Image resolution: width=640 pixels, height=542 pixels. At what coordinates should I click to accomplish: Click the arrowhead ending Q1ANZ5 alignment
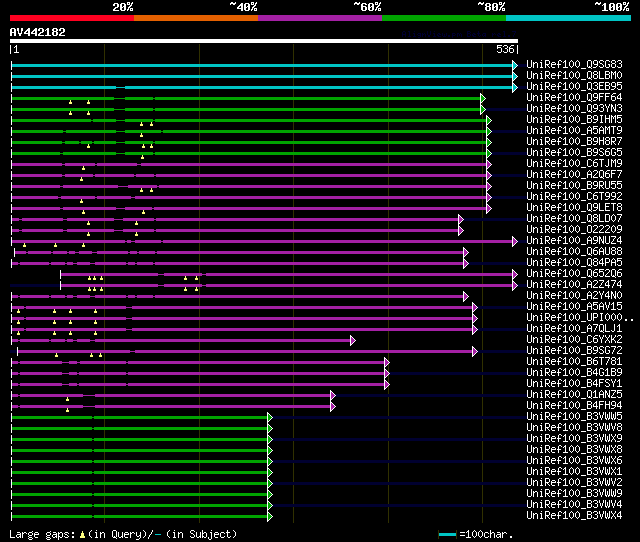333,395
